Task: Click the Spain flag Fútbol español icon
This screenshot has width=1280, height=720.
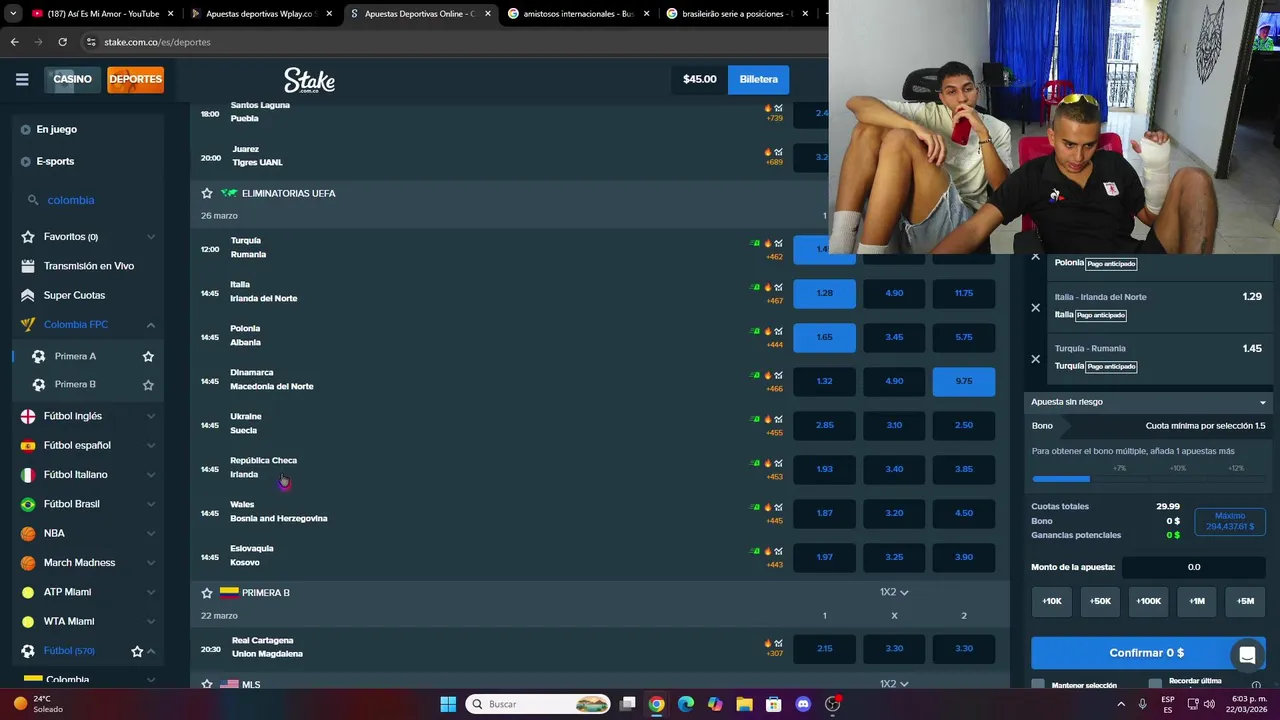Action: pyautogui.click(x=28, y=445)
